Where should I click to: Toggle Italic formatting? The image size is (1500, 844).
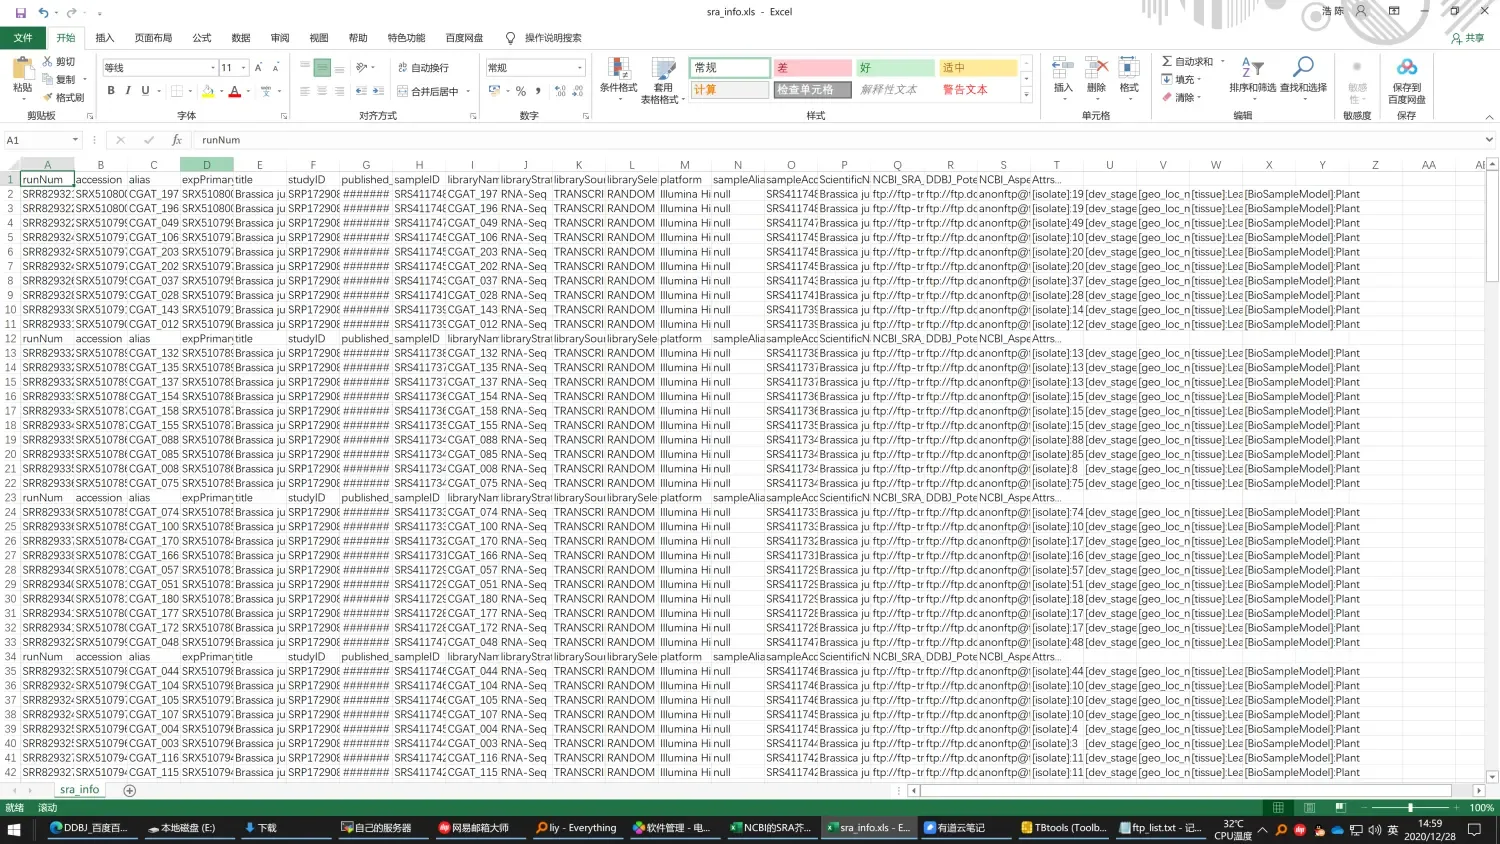(x=128, y=91)
